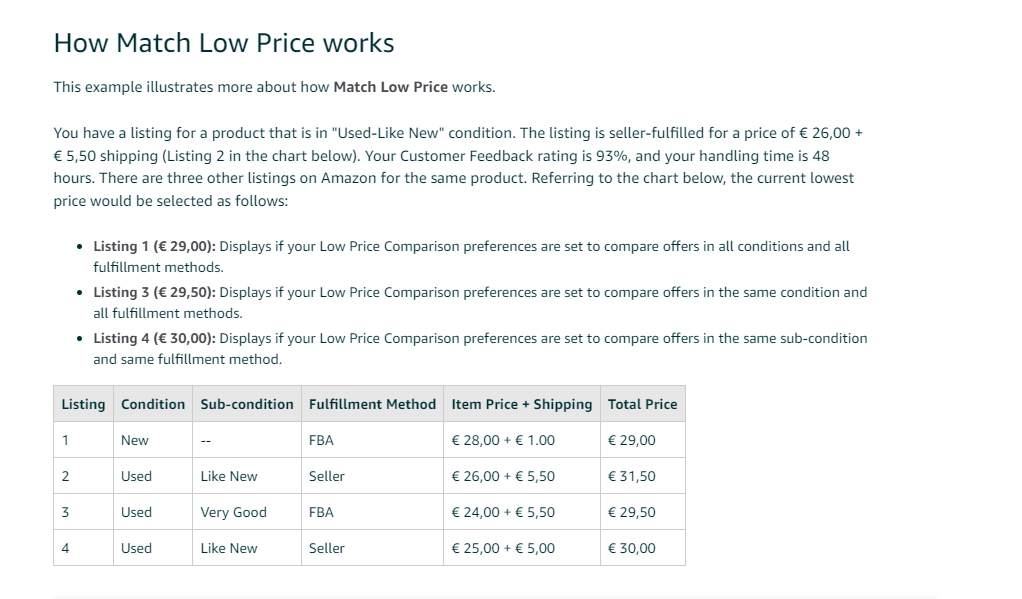Click the "Listing 1 (€ 29,00):" bullet label
Image resolution: width=1022 pixels, height=599 pixels.
[x=154, y=246]
